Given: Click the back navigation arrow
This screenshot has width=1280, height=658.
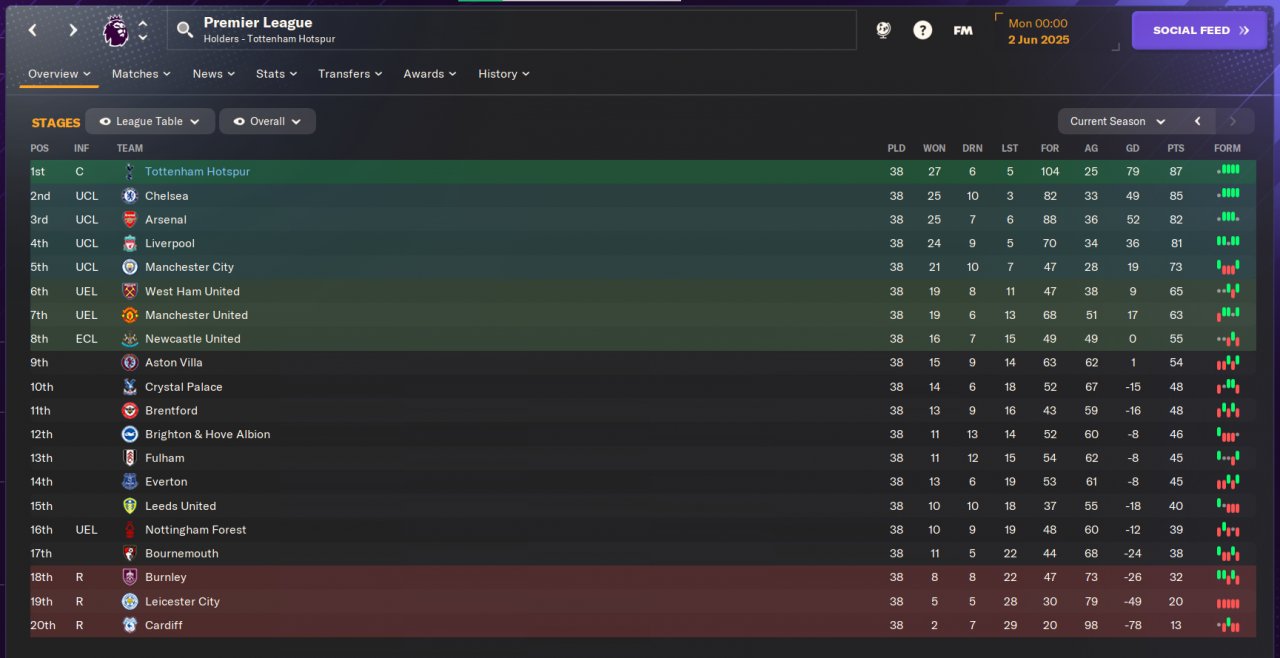Looking at the screenshot, I should (33, 30).
